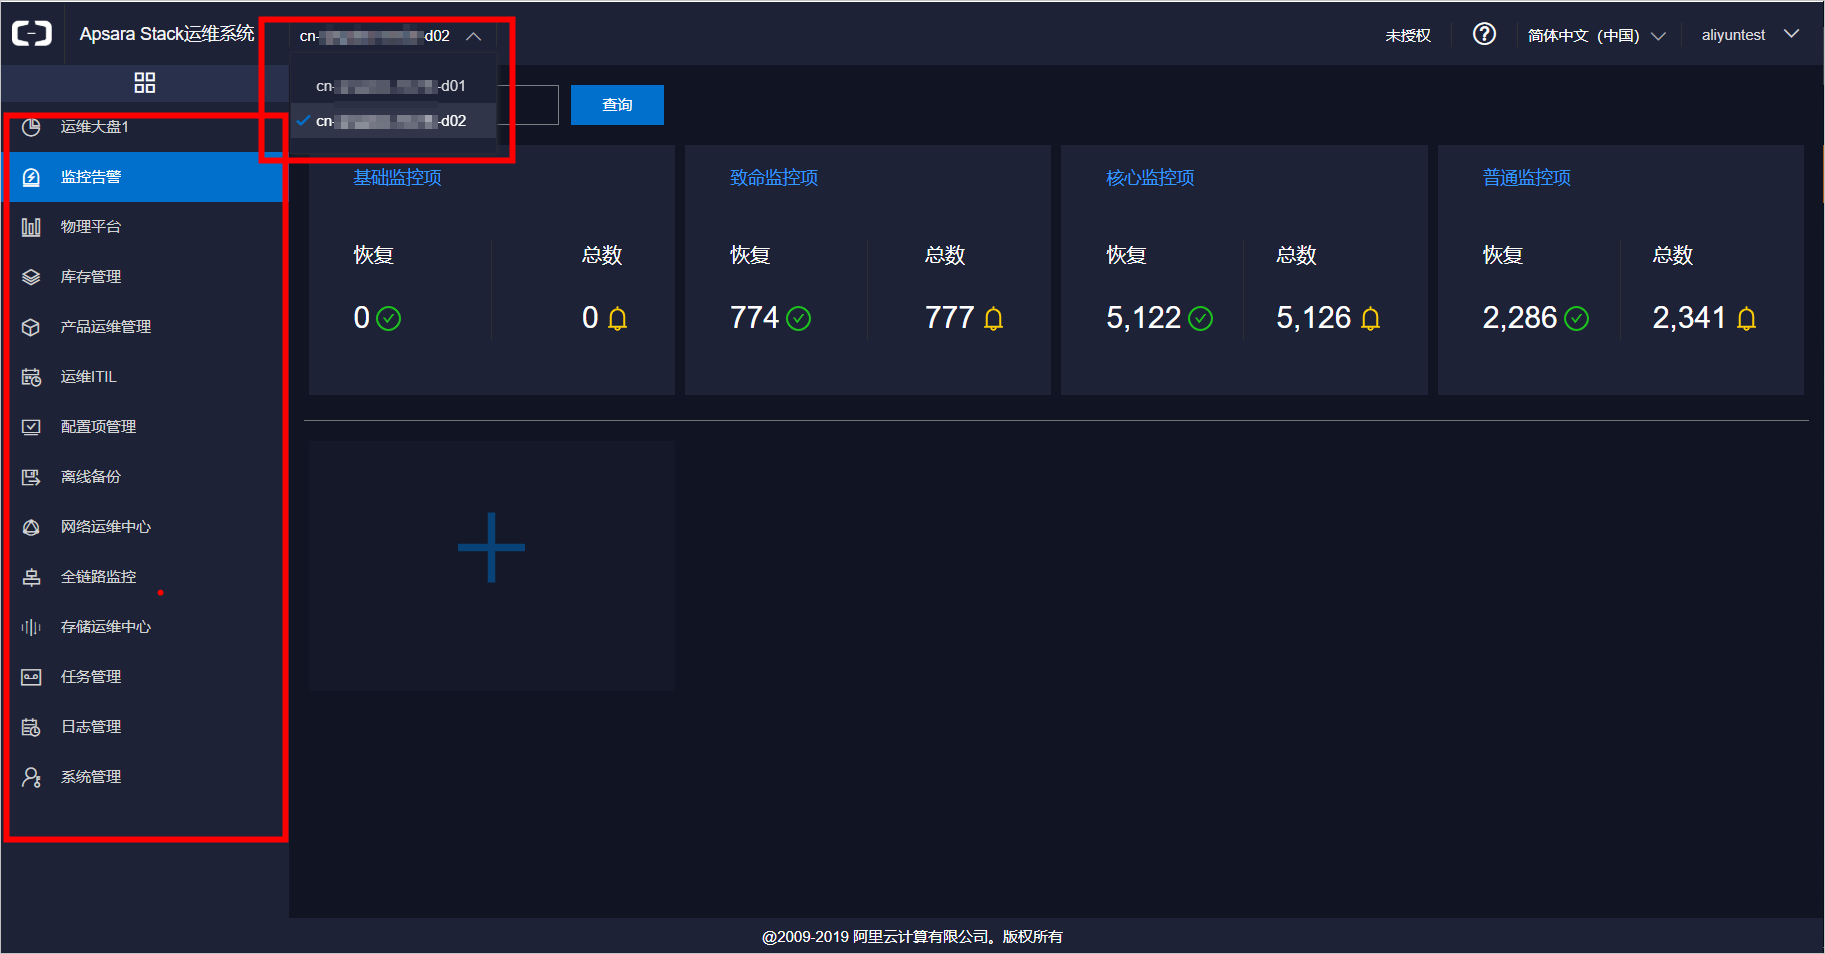This screenshot has width=1825, height=954.
Task: Open 日志管理 menu item
Action: point(145,727)
